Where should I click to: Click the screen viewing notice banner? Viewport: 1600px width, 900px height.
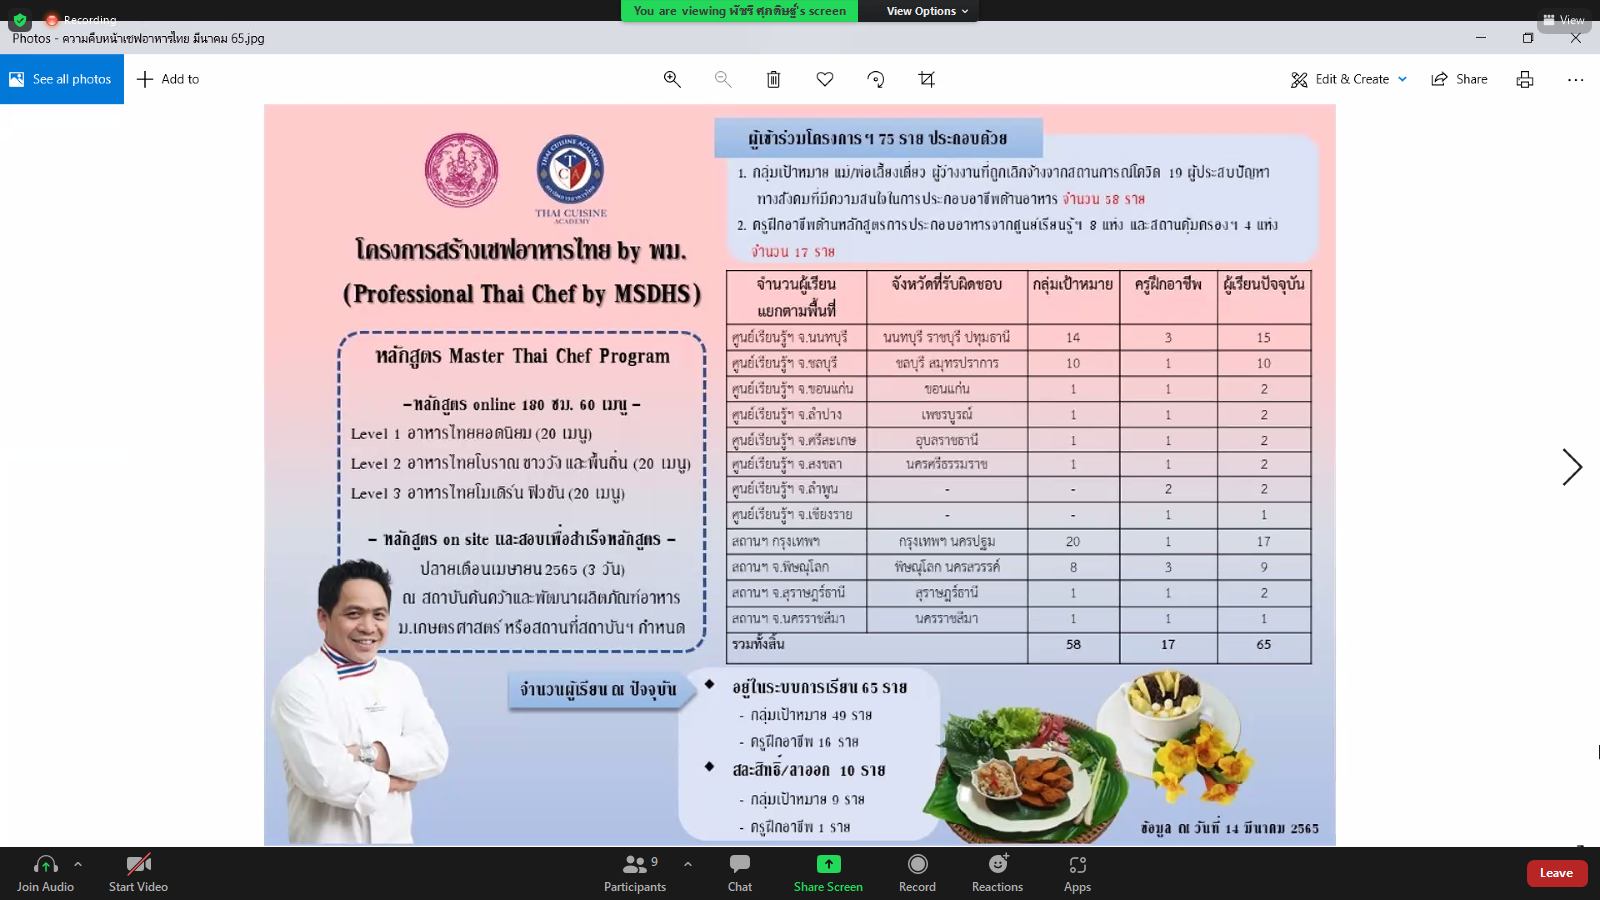tap(739, 11)
